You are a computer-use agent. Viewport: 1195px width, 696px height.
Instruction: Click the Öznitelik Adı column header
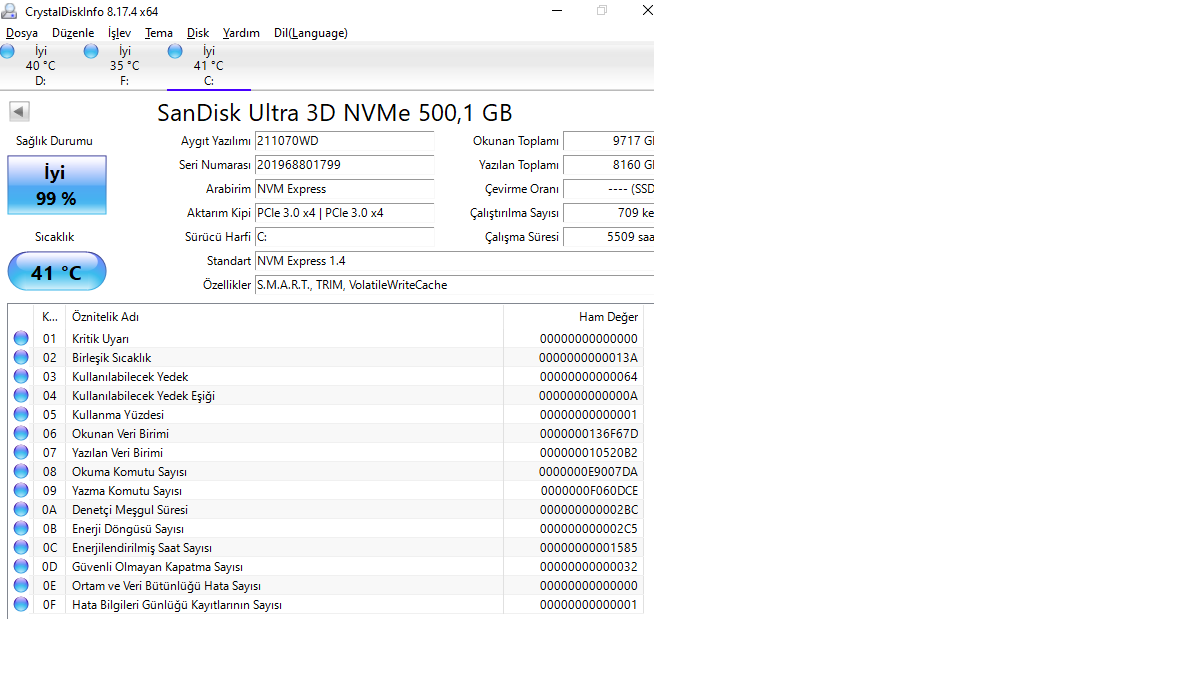click(284, 316)
